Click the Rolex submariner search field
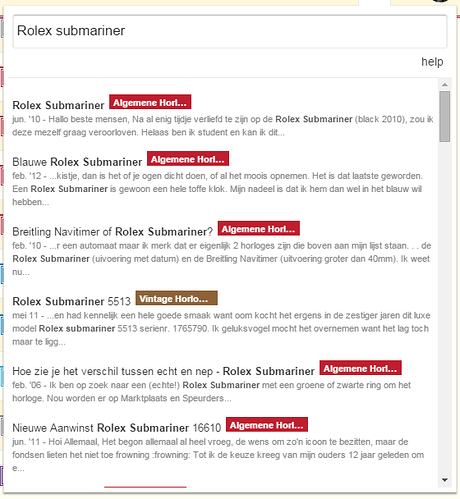 pos(230,31)
